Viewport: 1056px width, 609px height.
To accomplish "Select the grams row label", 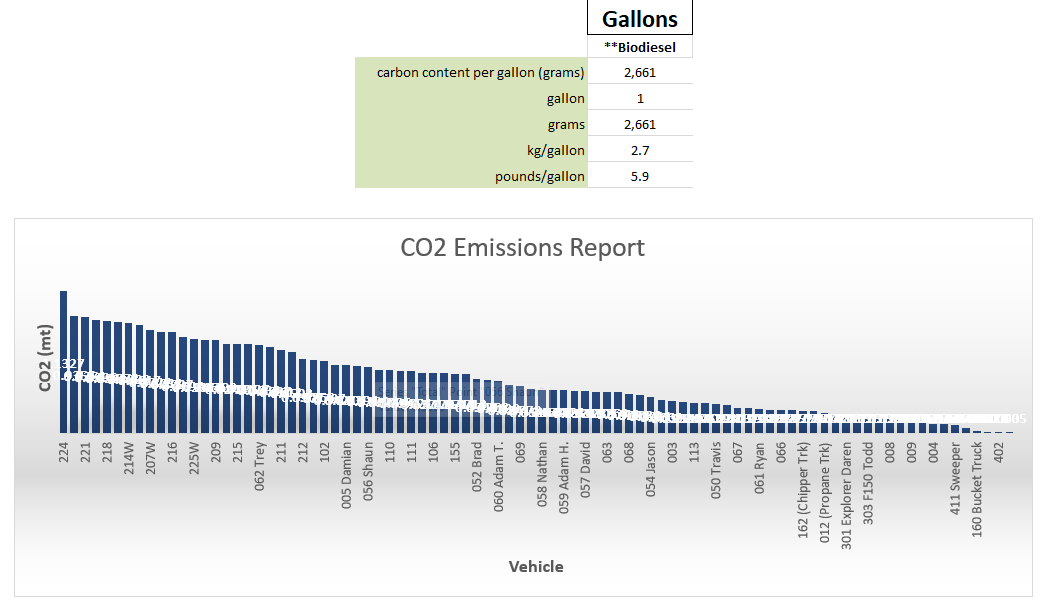I will (x=568, y=123).
